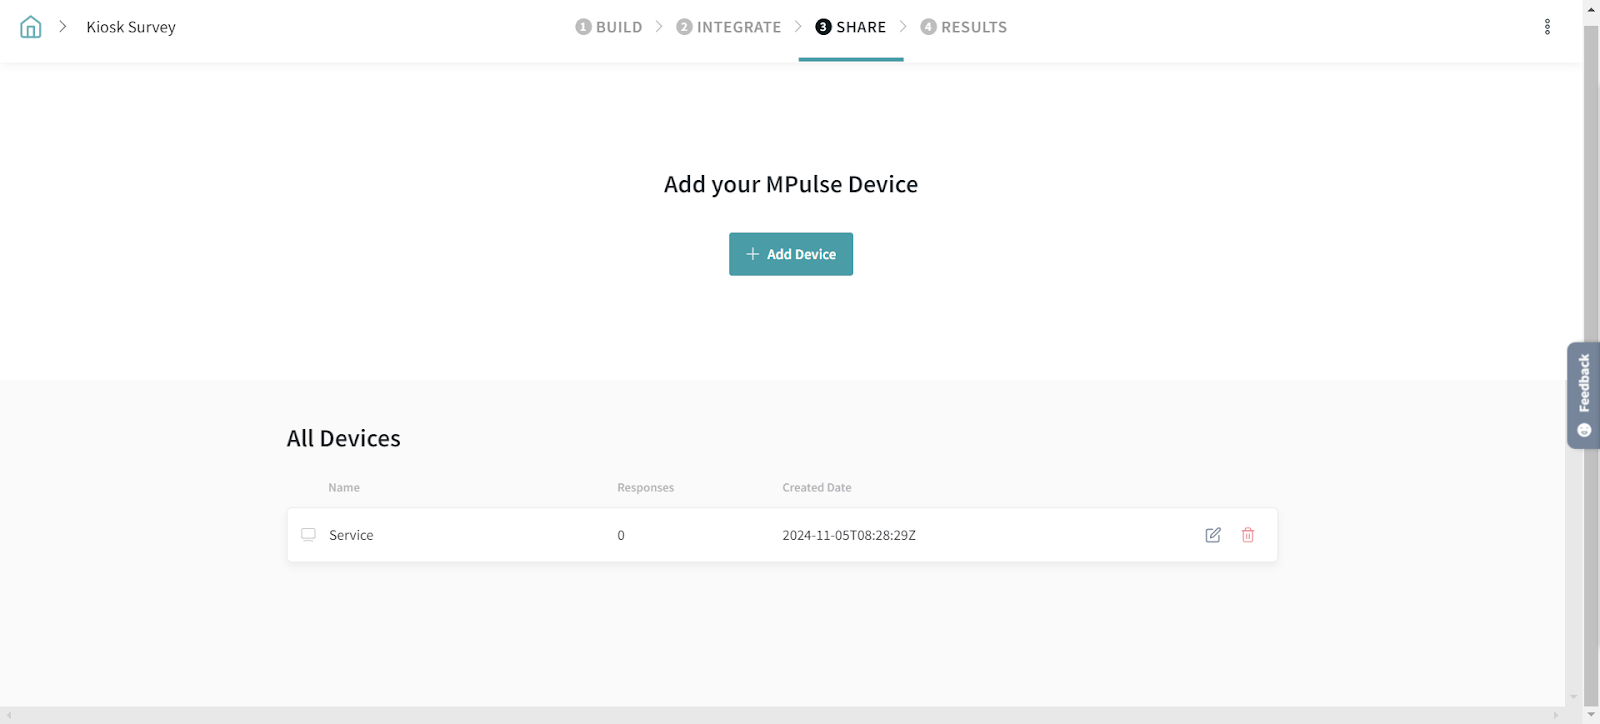The width and height of the screenshot is (1600, 724).
Task: Open the three-dot more options menu
Action: click(x=1547, y=27)
